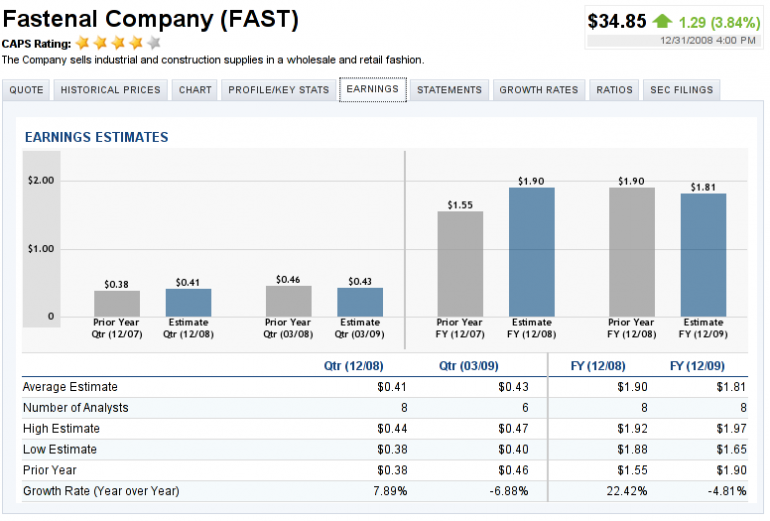This screenshot has height=521, width=770.
Task: Open the Chart tab
Action: 195,90
